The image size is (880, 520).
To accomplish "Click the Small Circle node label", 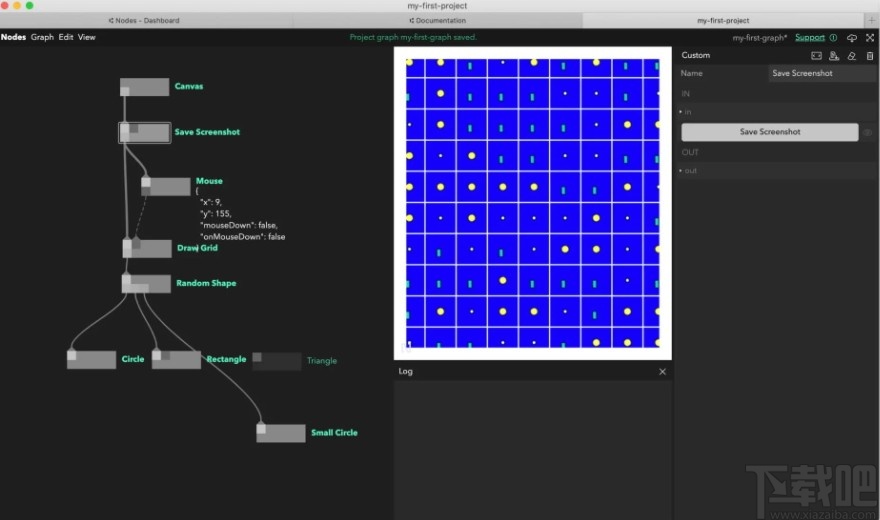I will pyautogui.click(x=334, y=432).
